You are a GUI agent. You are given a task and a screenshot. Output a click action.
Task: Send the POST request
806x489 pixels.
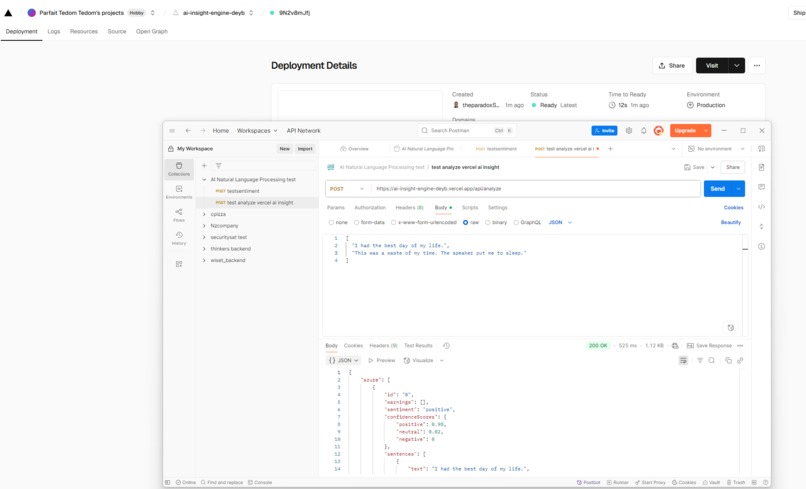click(x=718, y=189)
